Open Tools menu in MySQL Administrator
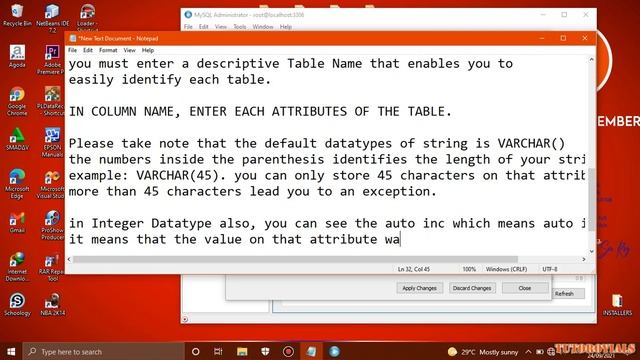640x360 pixels. pyautogui.click(x=240, y=27)
